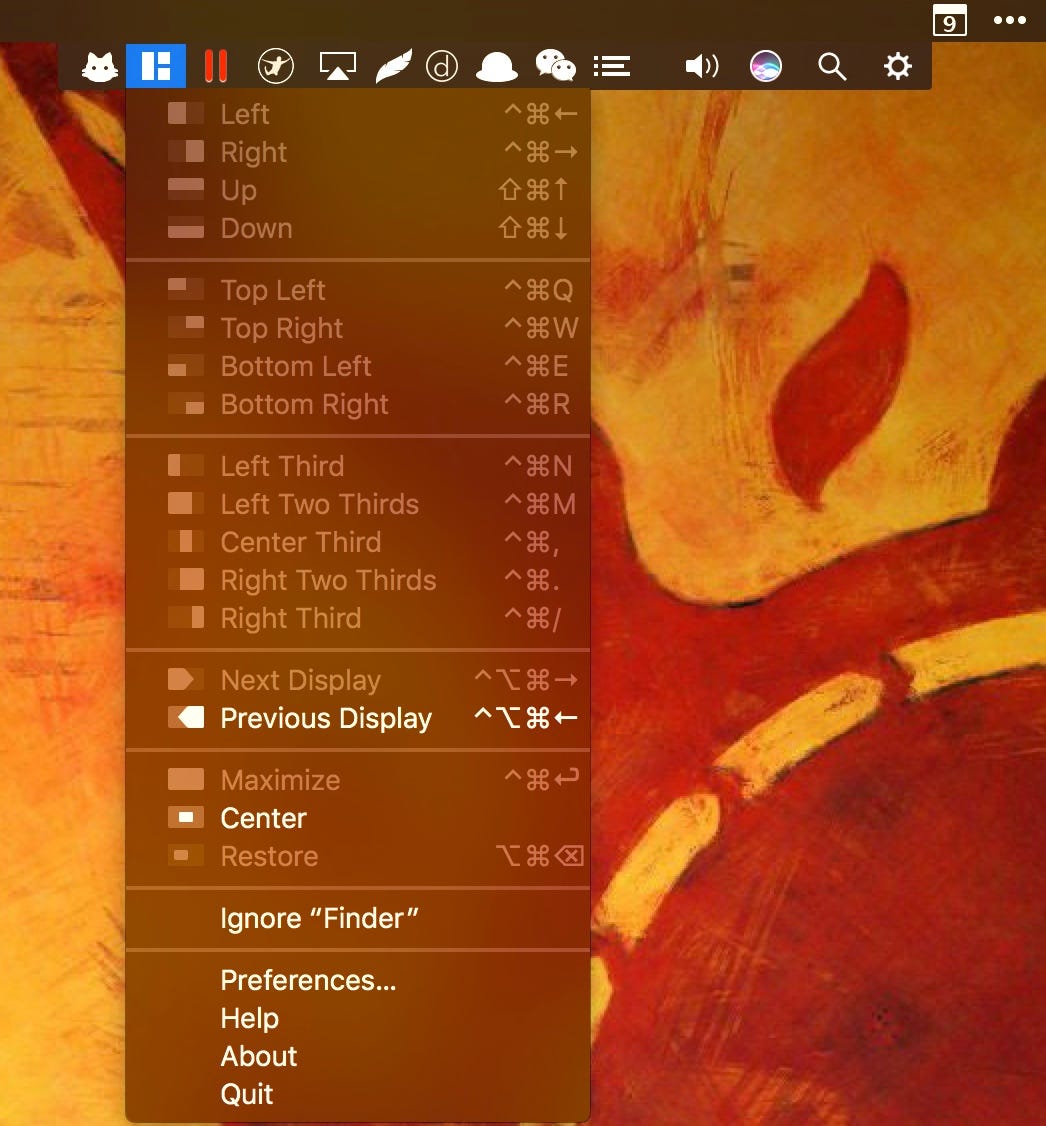Screen dimensions: 1046x1126
Task: Click the Previous Display arrow icon
Action: coord(186,717)
